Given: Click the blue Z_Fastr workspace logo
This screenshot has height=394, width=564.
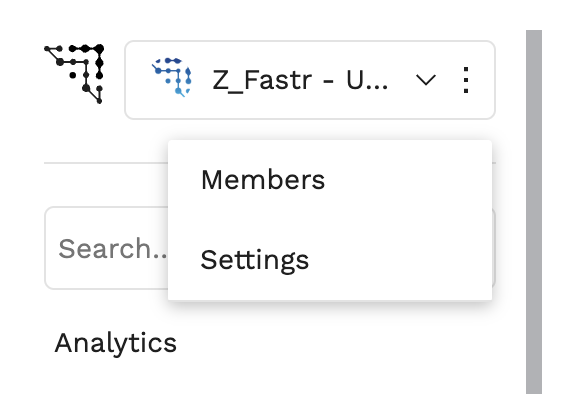Looking at the screenshot, I should (172, 77).
